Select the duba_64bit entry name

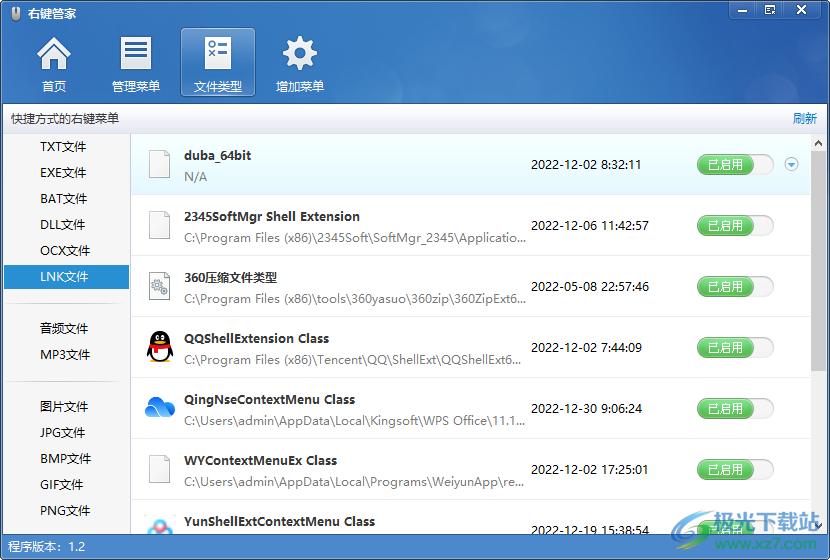(x=218, y=156)
